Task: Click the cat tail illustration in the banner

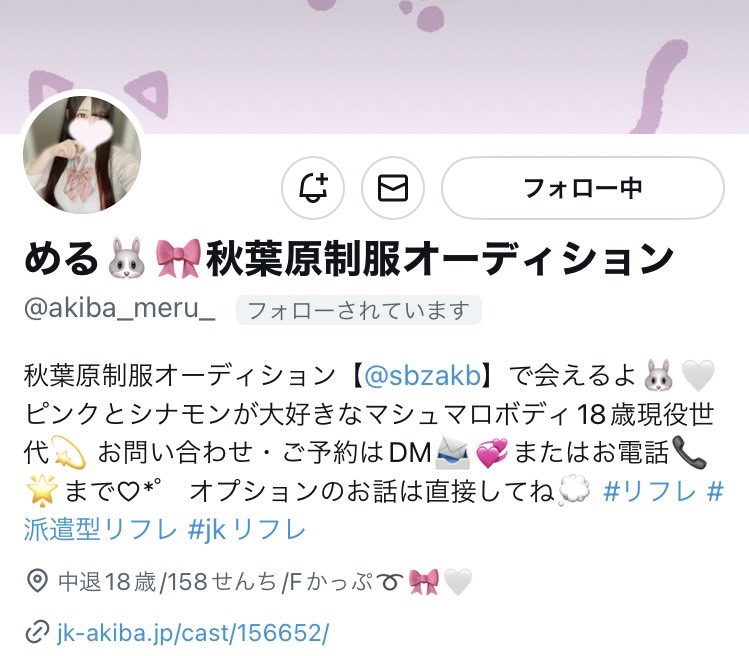Action: [x=660, y=86]
